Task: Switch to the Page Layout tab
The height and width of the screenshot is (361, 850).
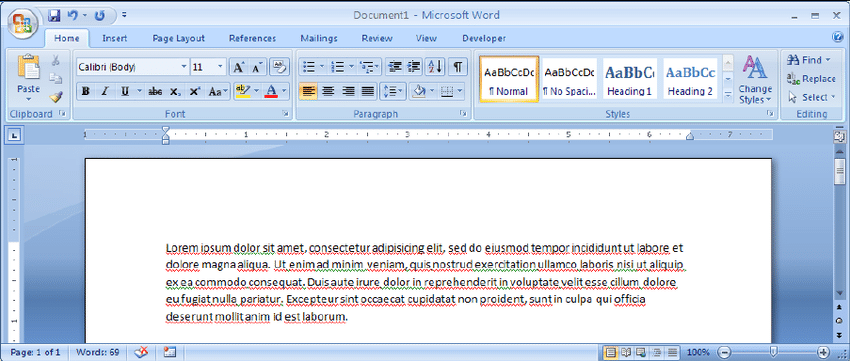Action: click(178, 38)
